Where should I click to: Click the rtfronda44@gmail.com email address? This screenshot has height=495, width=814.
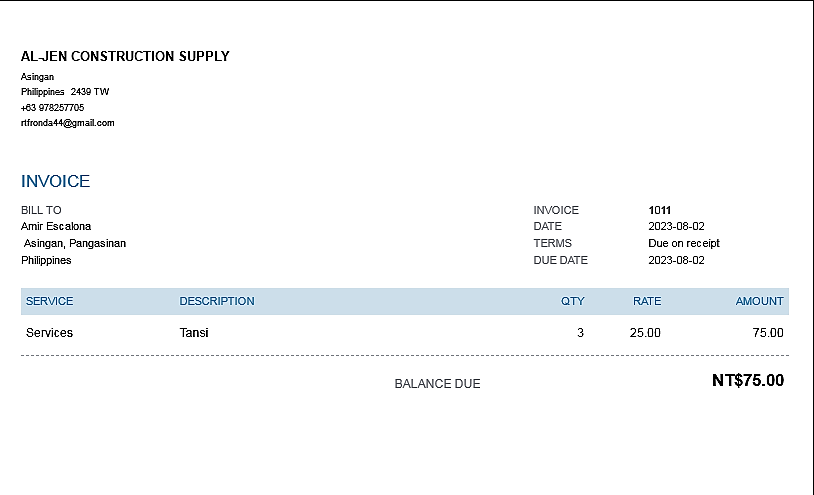[68, 123]
